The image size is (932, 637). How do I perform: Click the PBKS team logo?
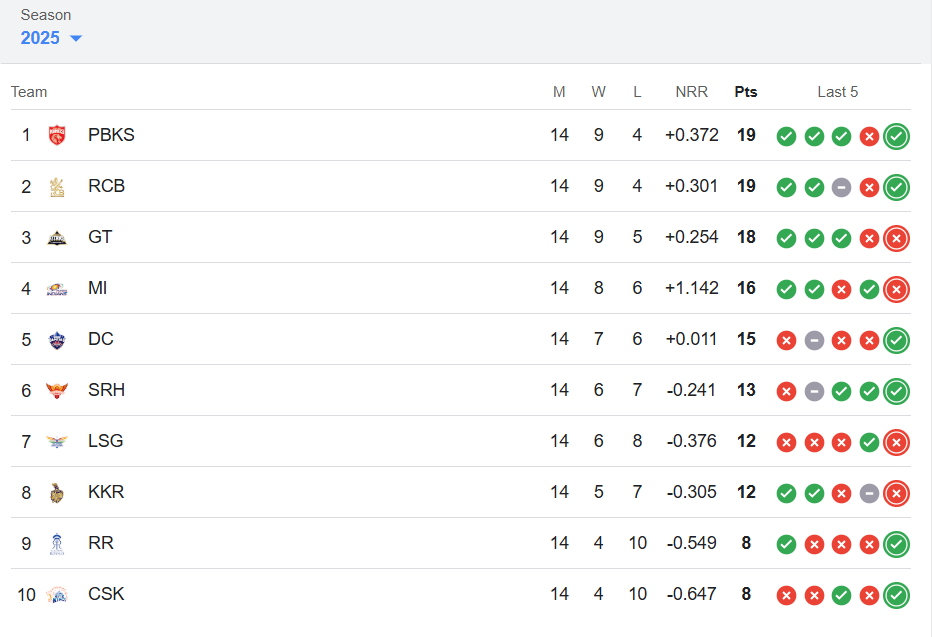click(57, 135)
